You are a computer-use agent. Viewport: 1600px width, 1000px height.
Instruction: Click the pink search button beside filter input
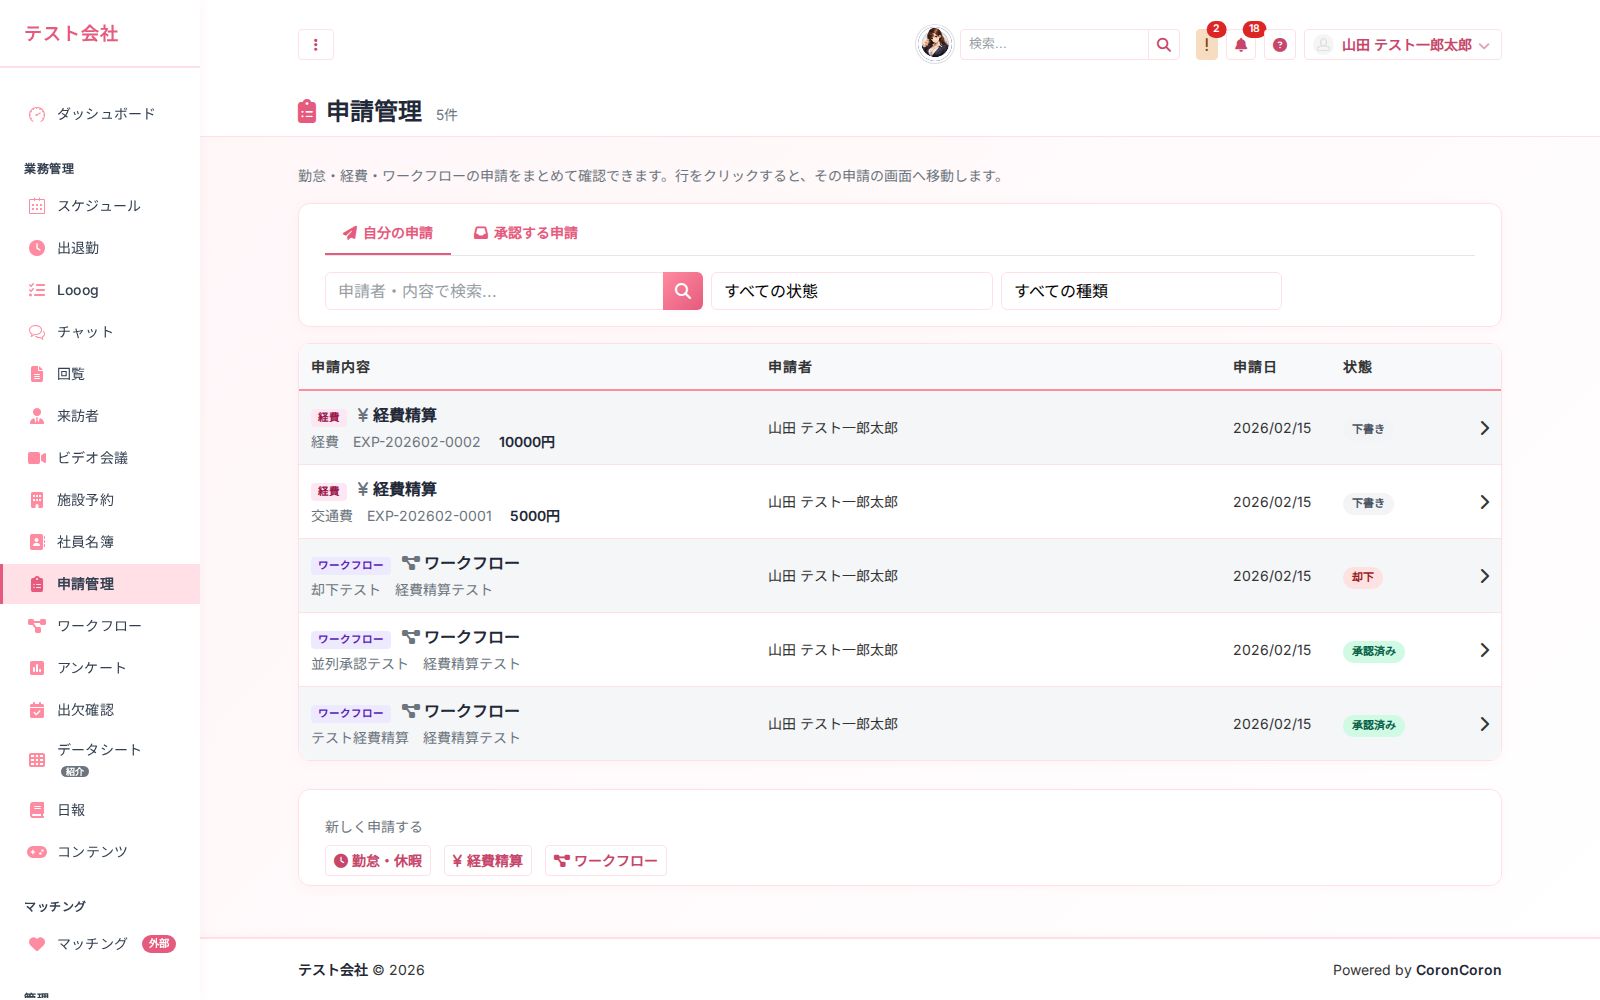[683, 291]
